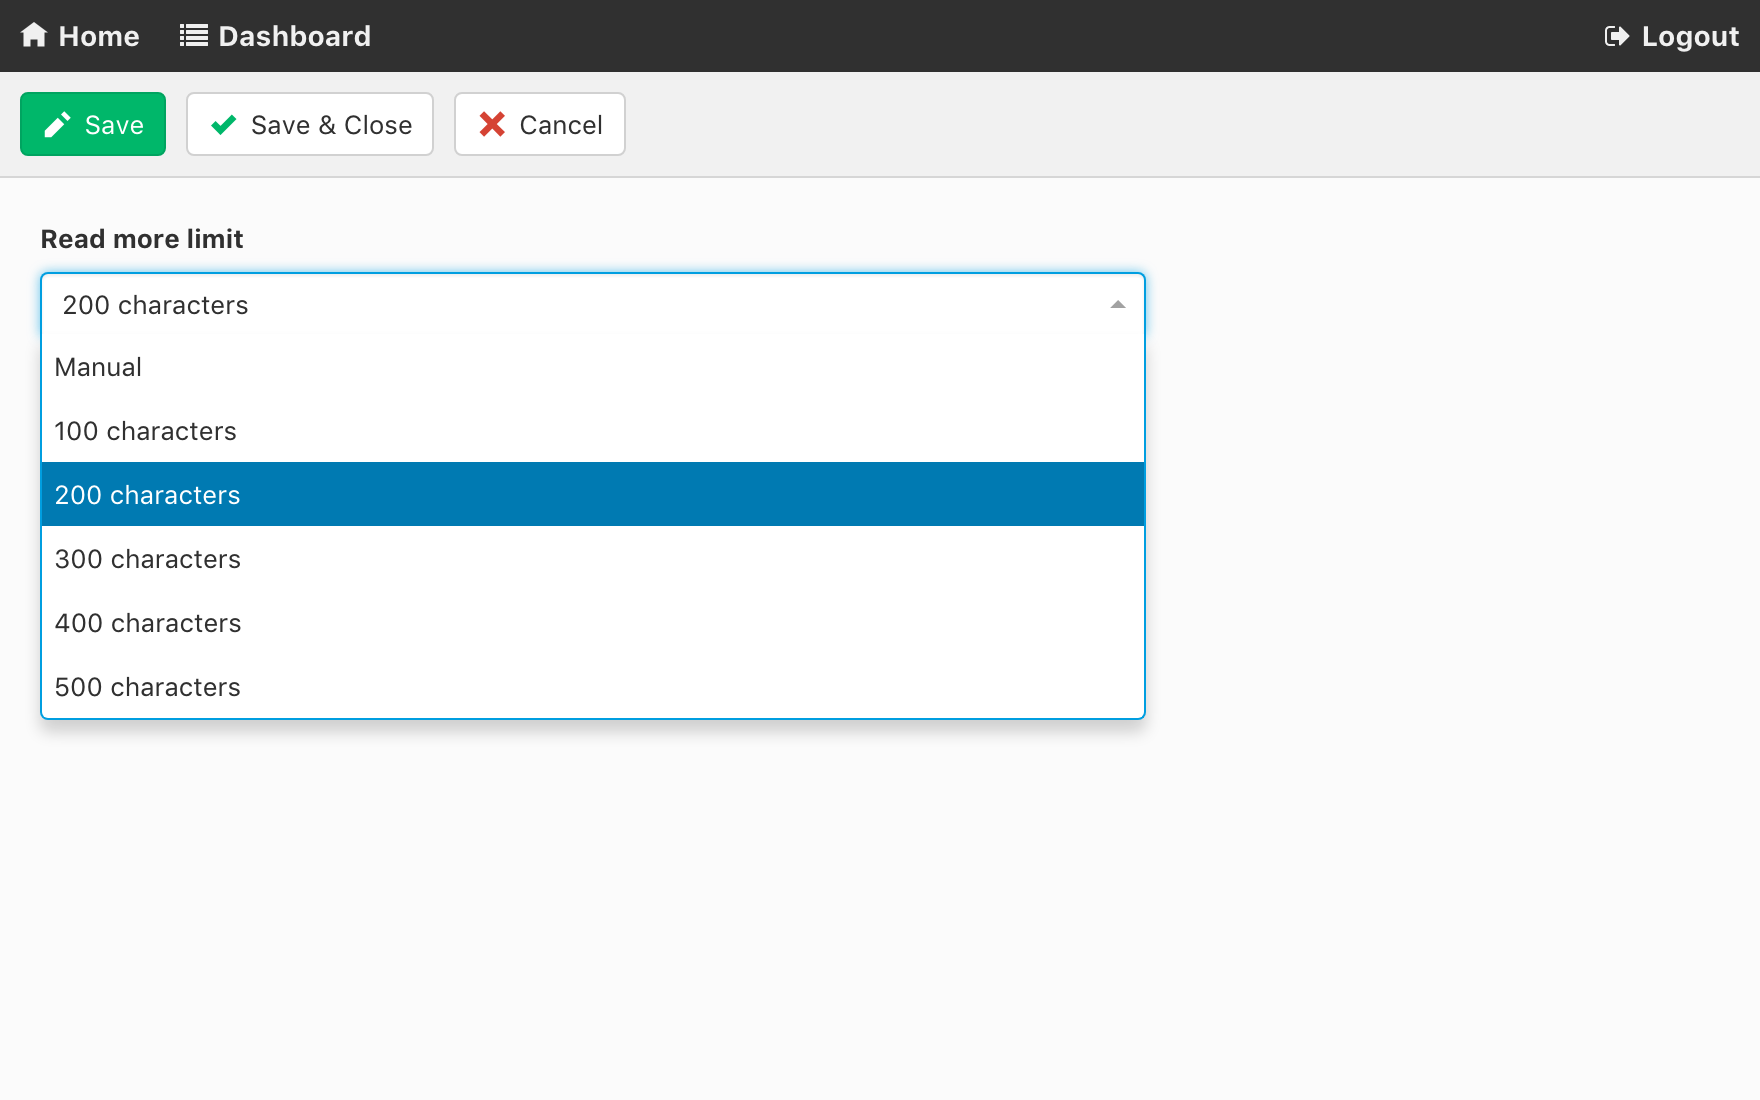Click the Logout arrow icon

(1616, 36)
